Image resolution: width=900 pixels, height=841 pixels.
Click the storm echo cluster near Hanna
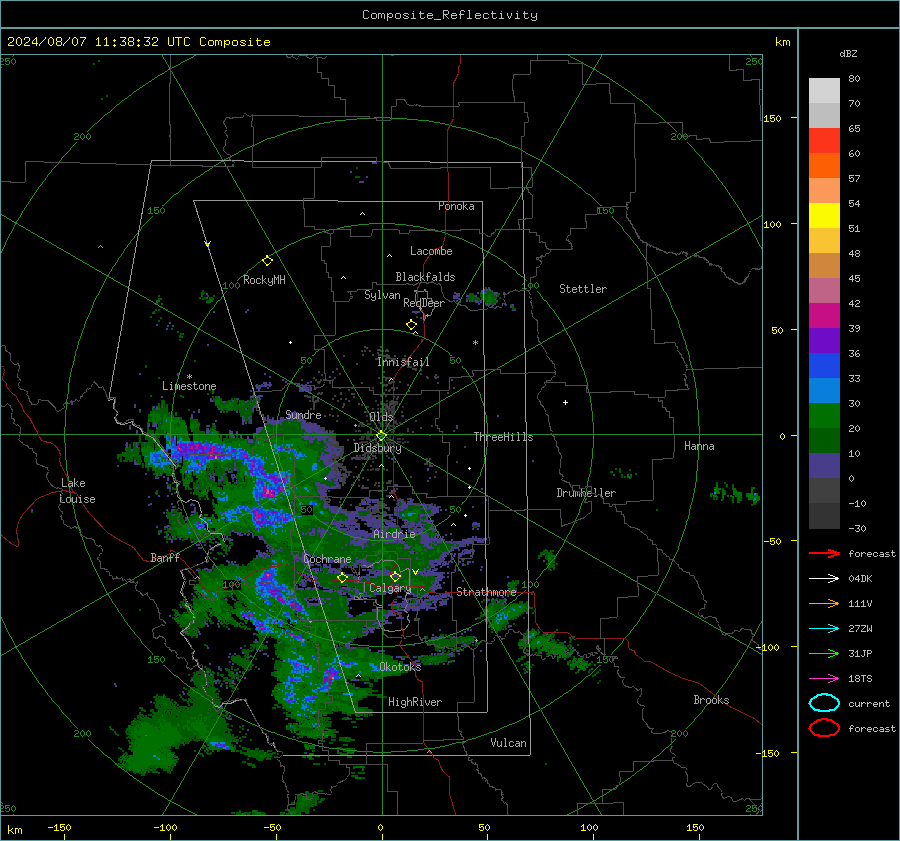(735, 493)
